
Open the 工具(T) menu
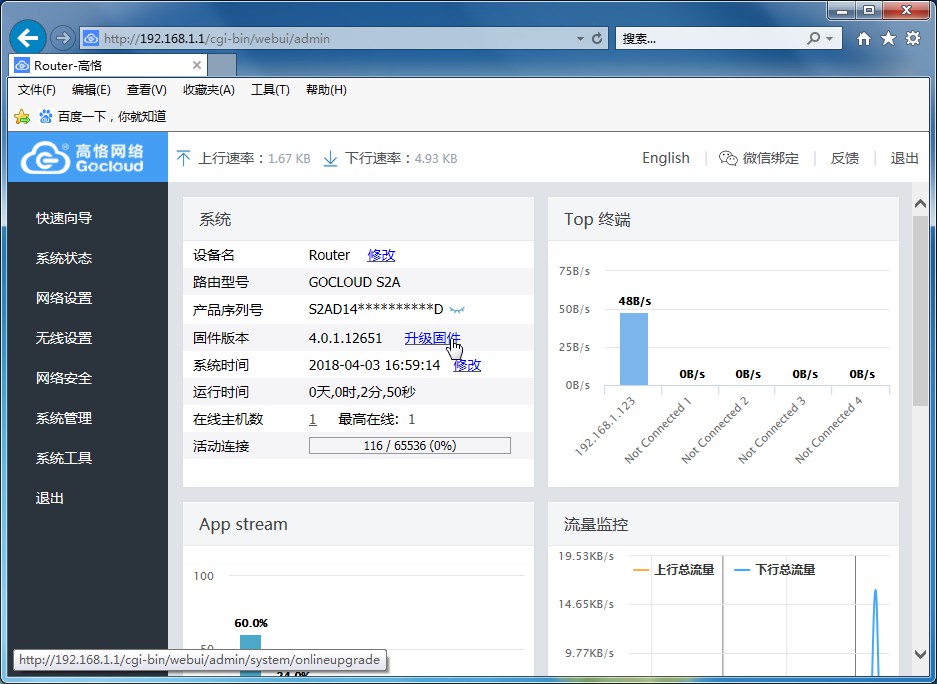pyautogui.click(x=270, y=90)
